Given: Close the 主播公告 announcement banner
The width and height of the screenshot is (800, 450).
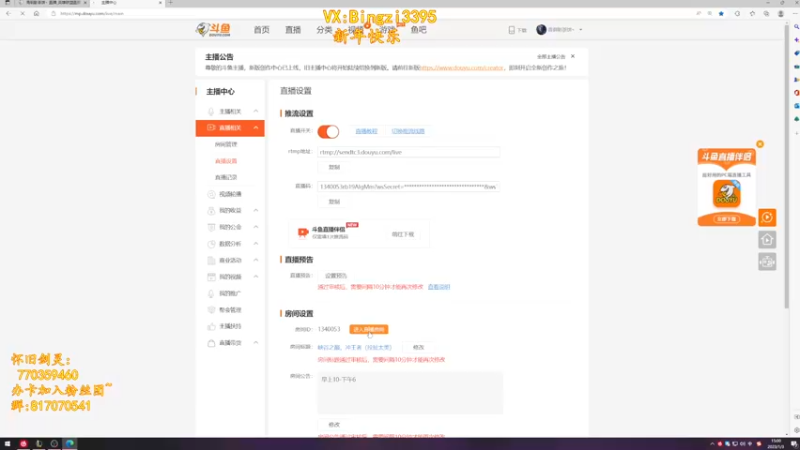Looking at the screenshot, I should pyautogui.click(x=572, y=56).
